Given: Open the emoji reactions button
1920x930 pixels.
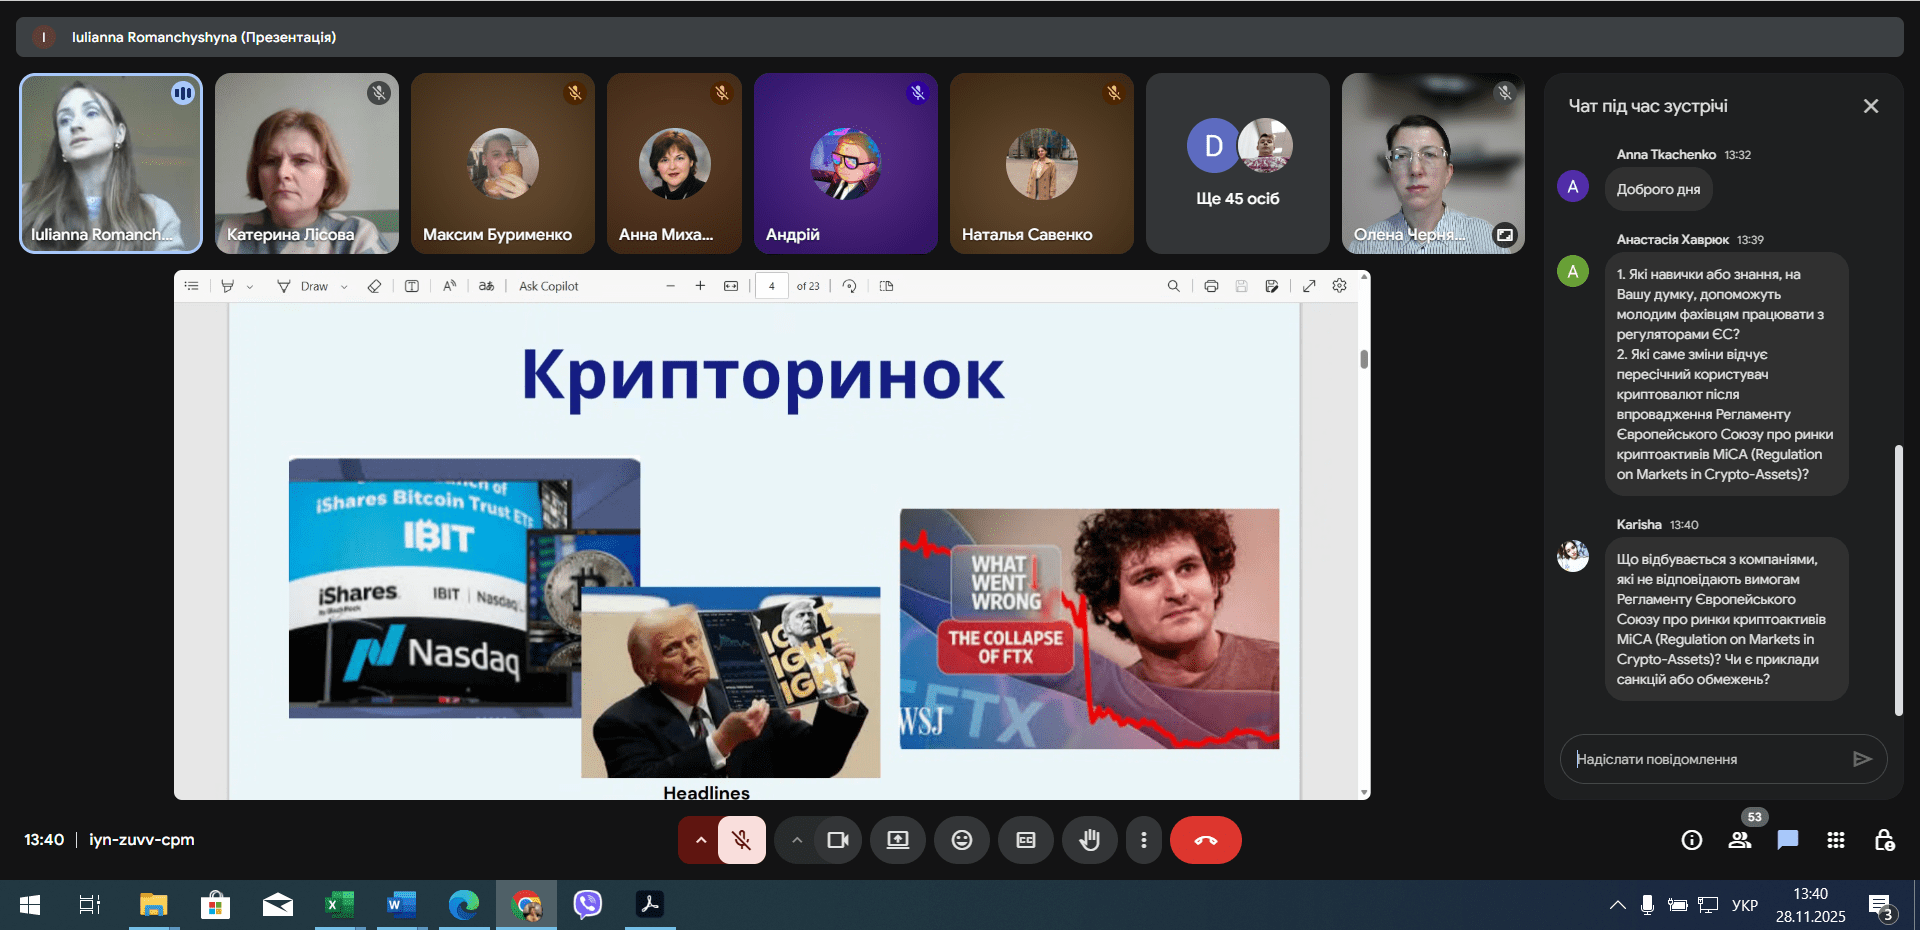Looking at the screenshot, I should [961, 840].
